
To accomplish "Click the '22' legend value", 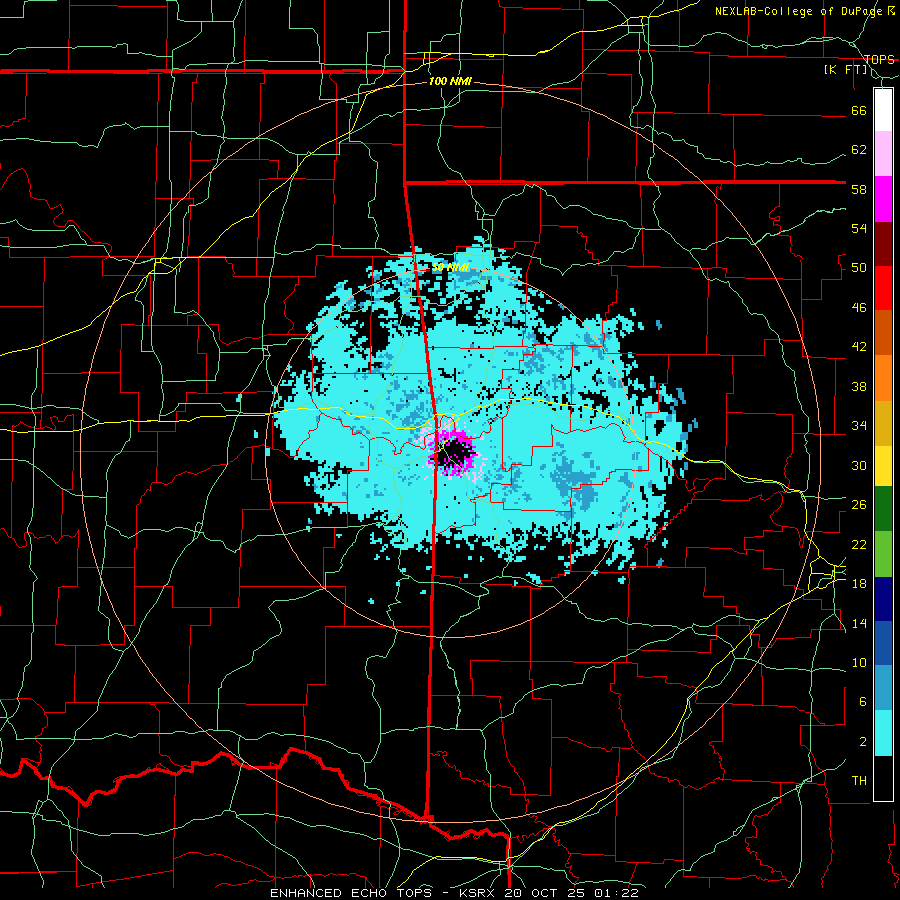I will point(859,545).
